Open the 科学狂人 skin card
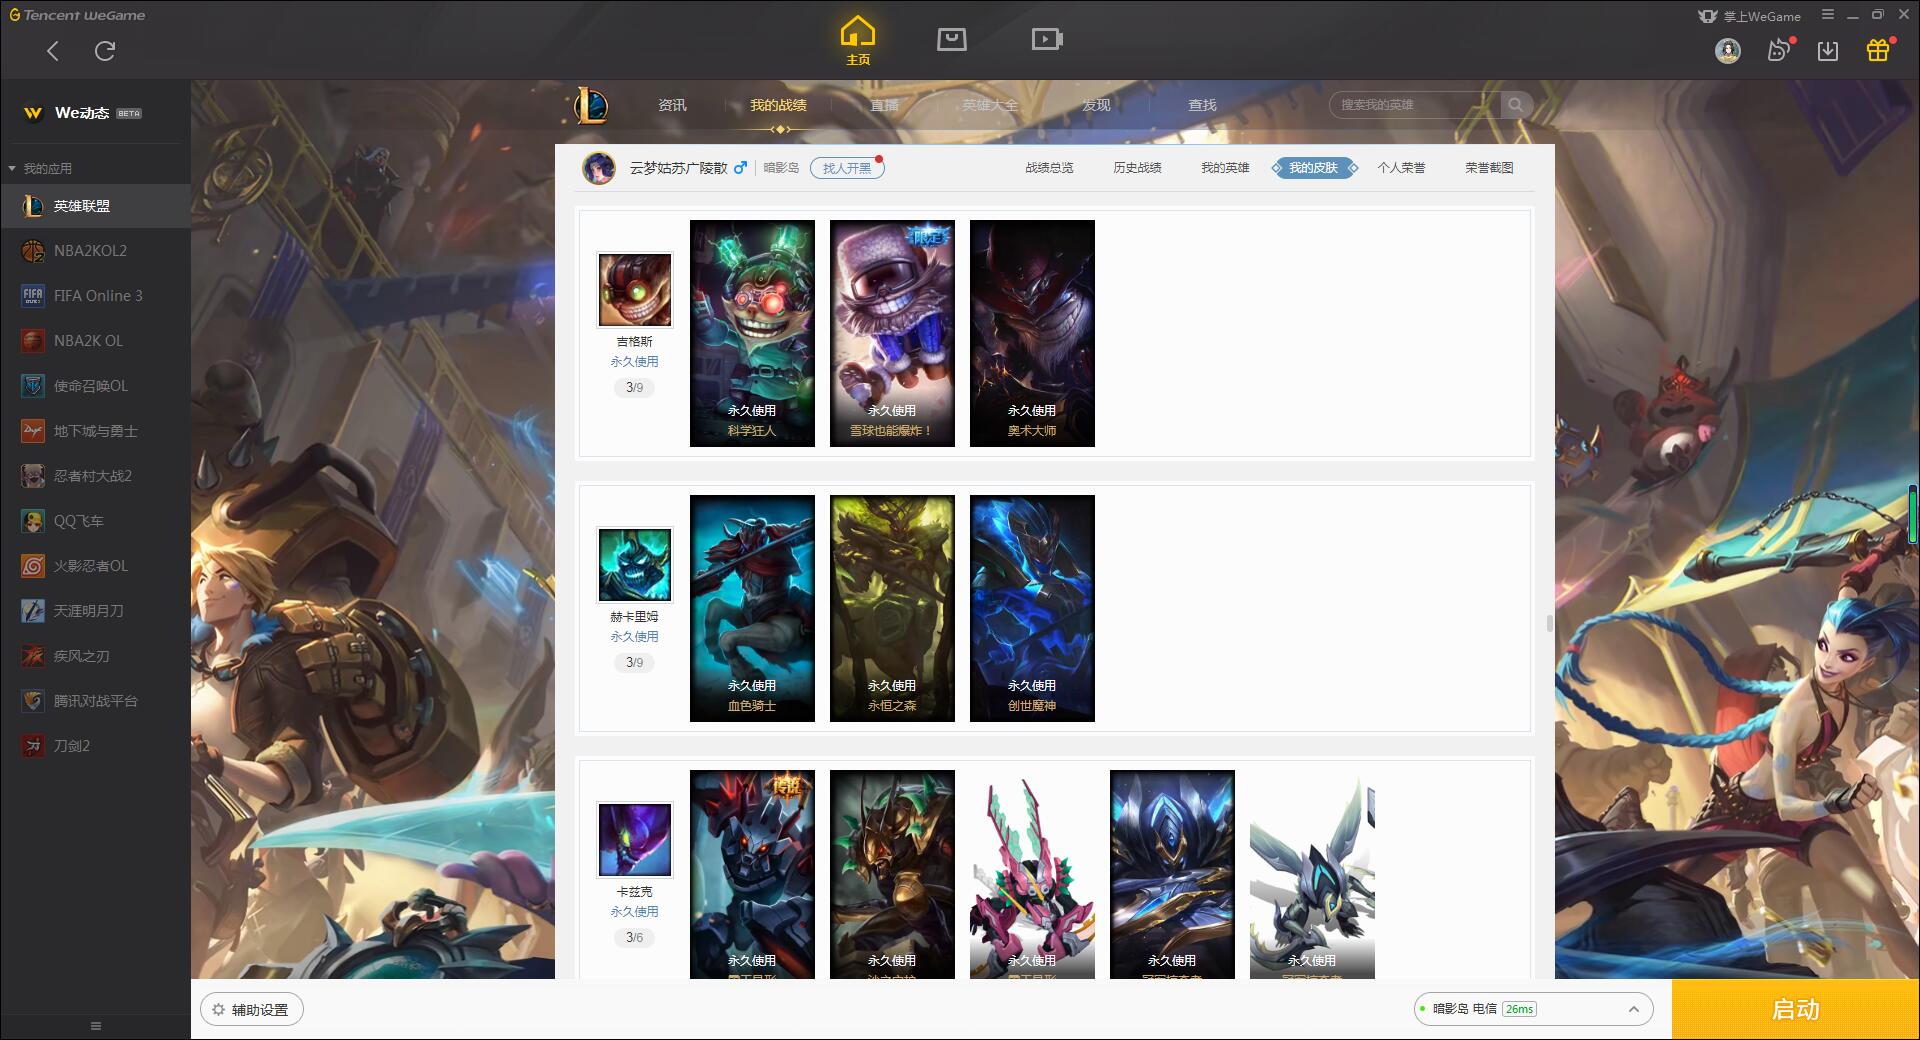This screenshot has height=1040, width=1920. (752, 333)
